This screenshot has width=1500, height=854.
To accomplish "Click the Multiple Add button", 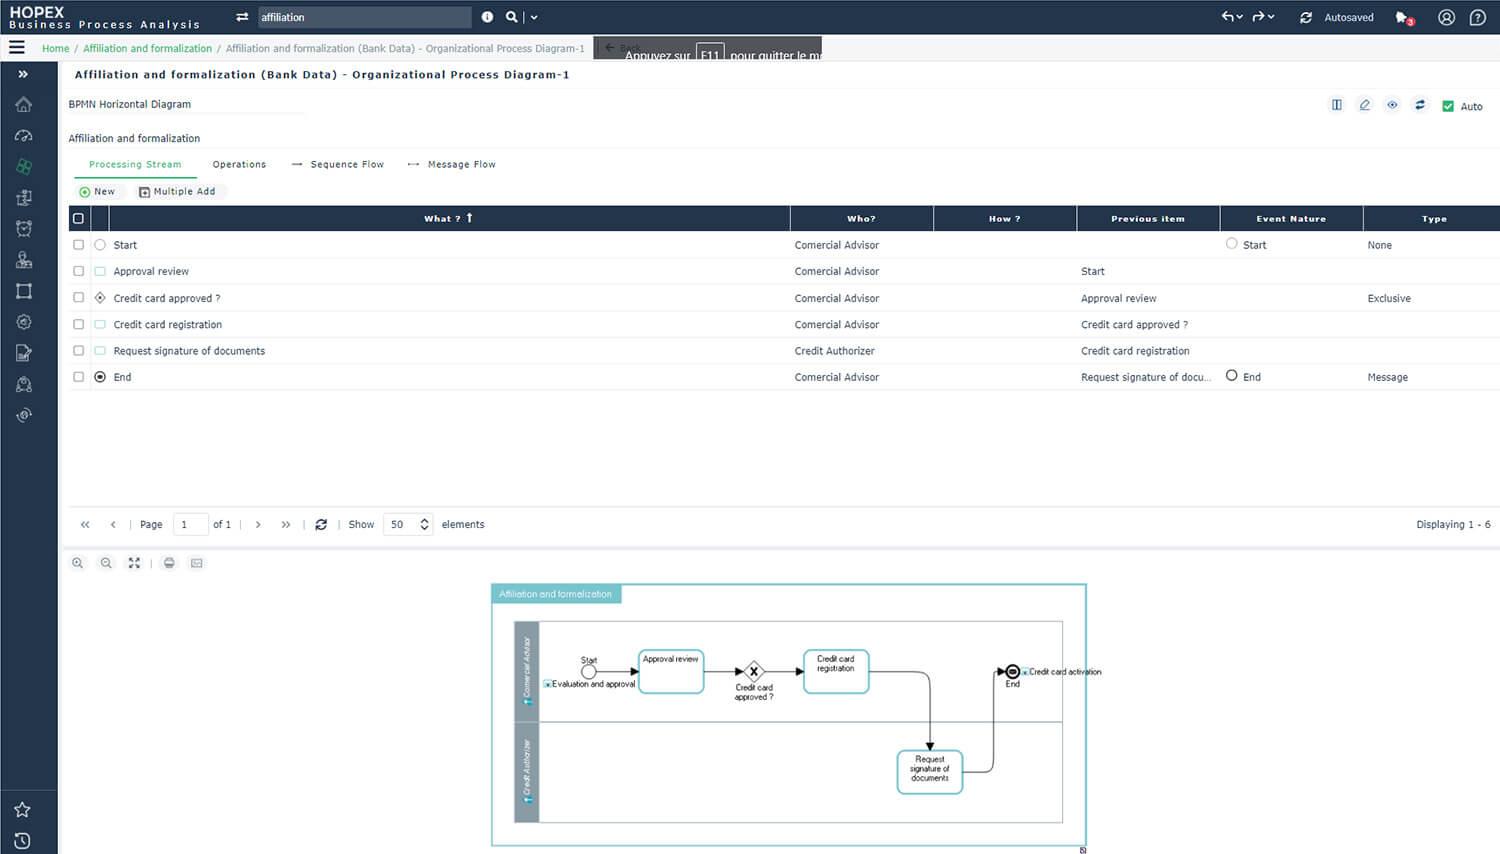I will pos(177,191).
